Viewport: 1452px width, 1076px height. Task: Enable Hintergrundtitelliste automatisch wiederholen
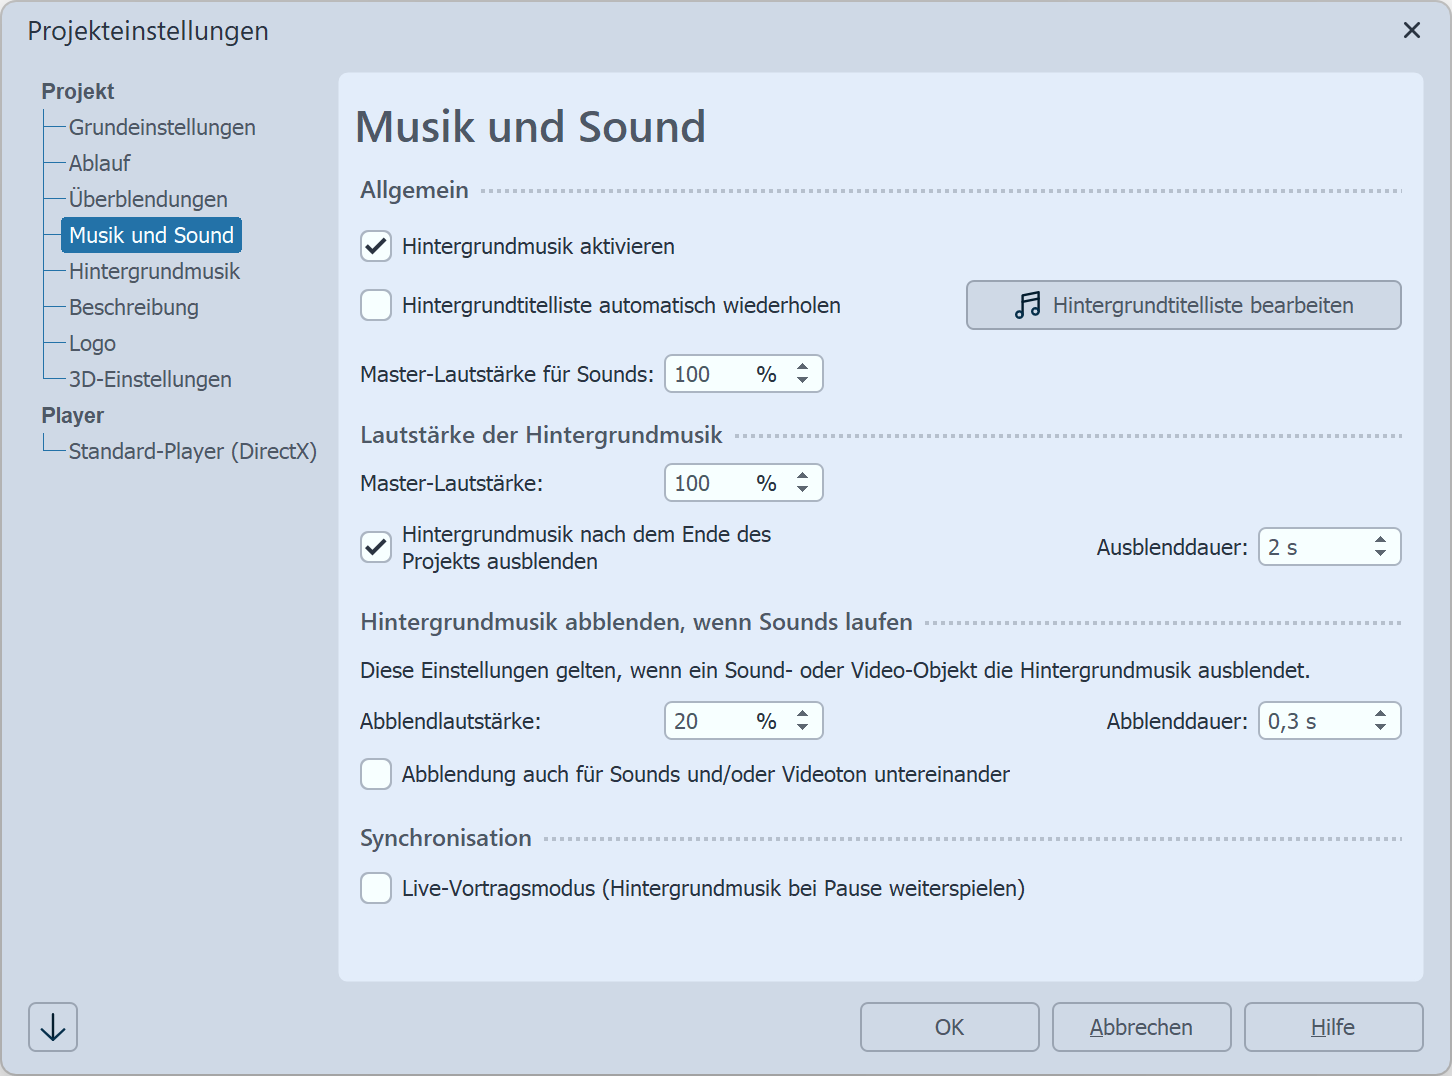375,305
